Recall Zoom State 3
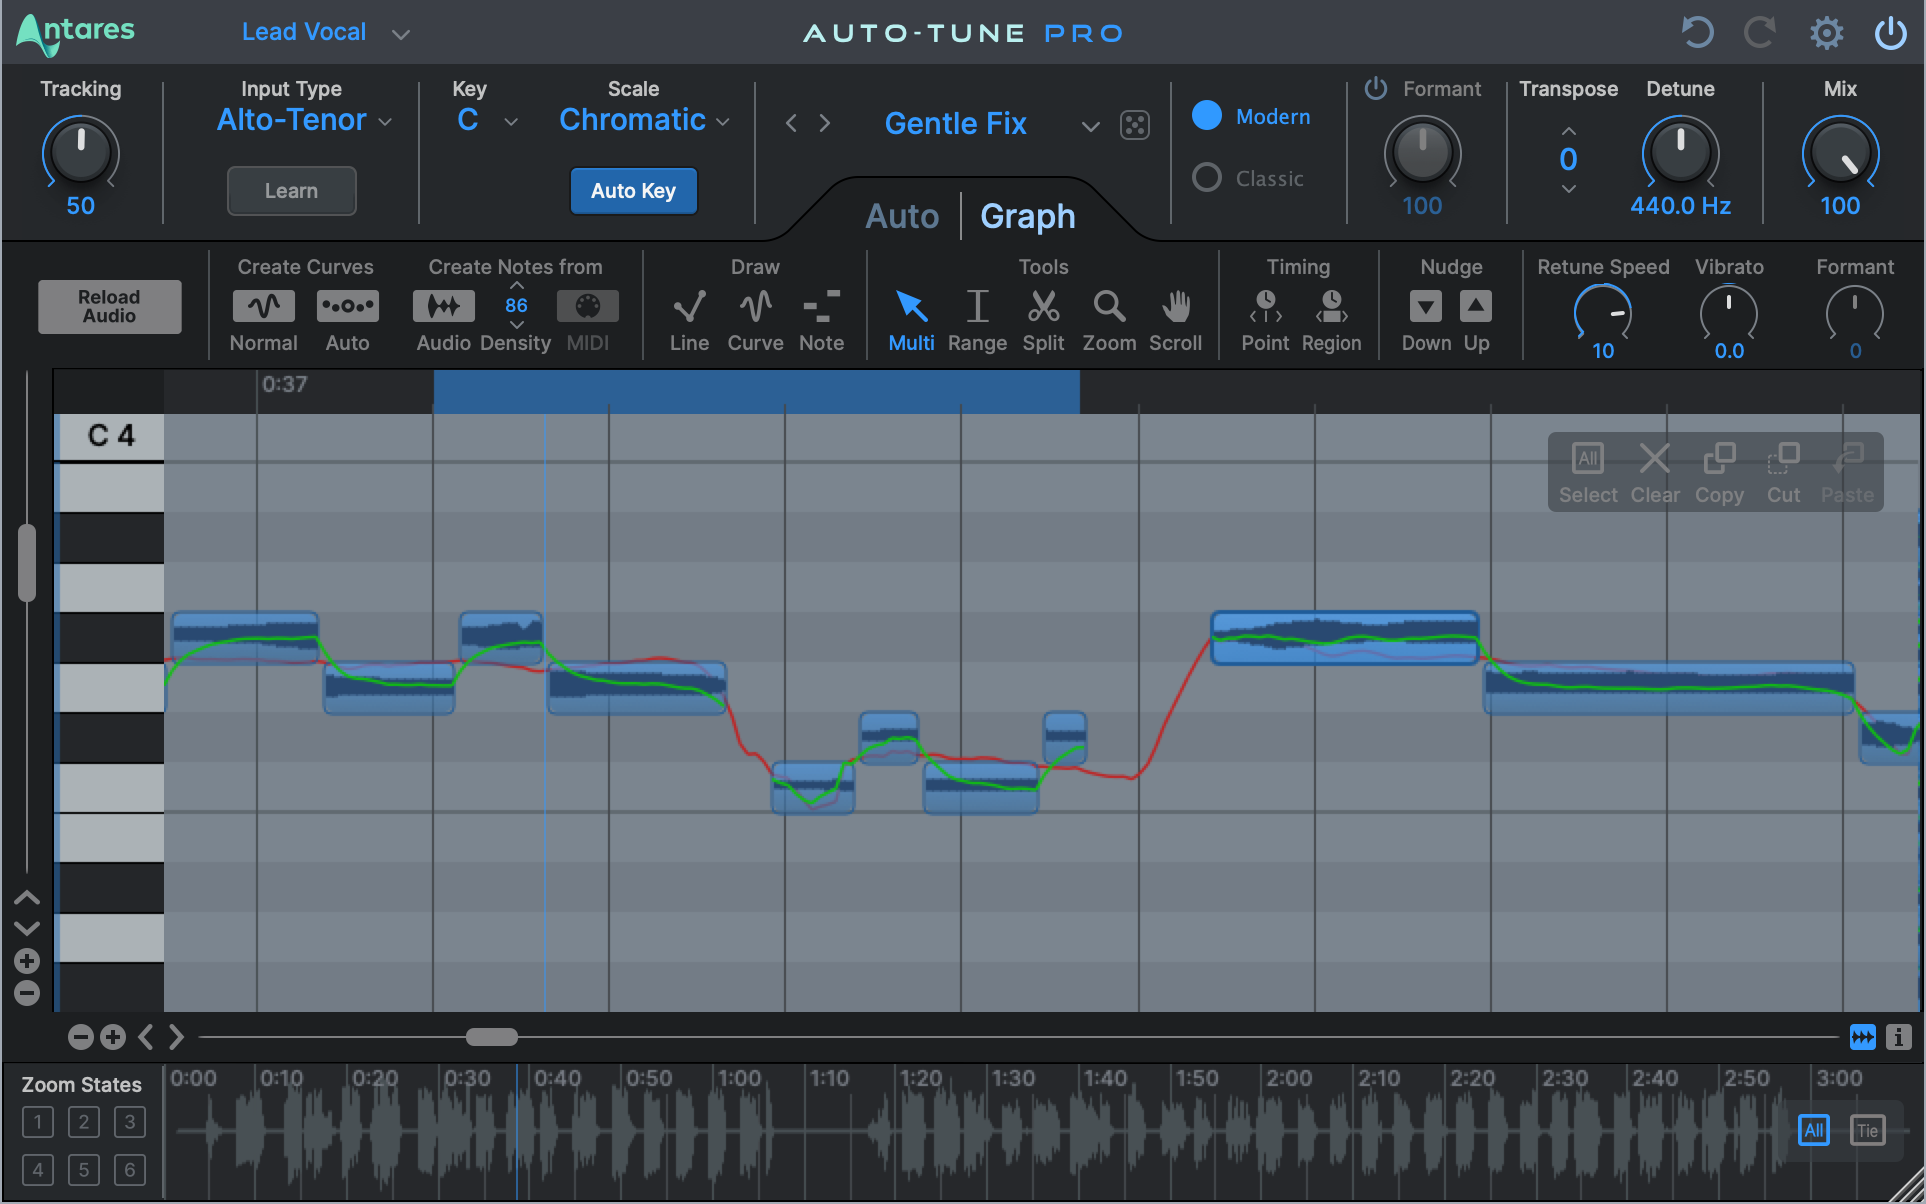1926x1204 pixels. [130, 1121]
